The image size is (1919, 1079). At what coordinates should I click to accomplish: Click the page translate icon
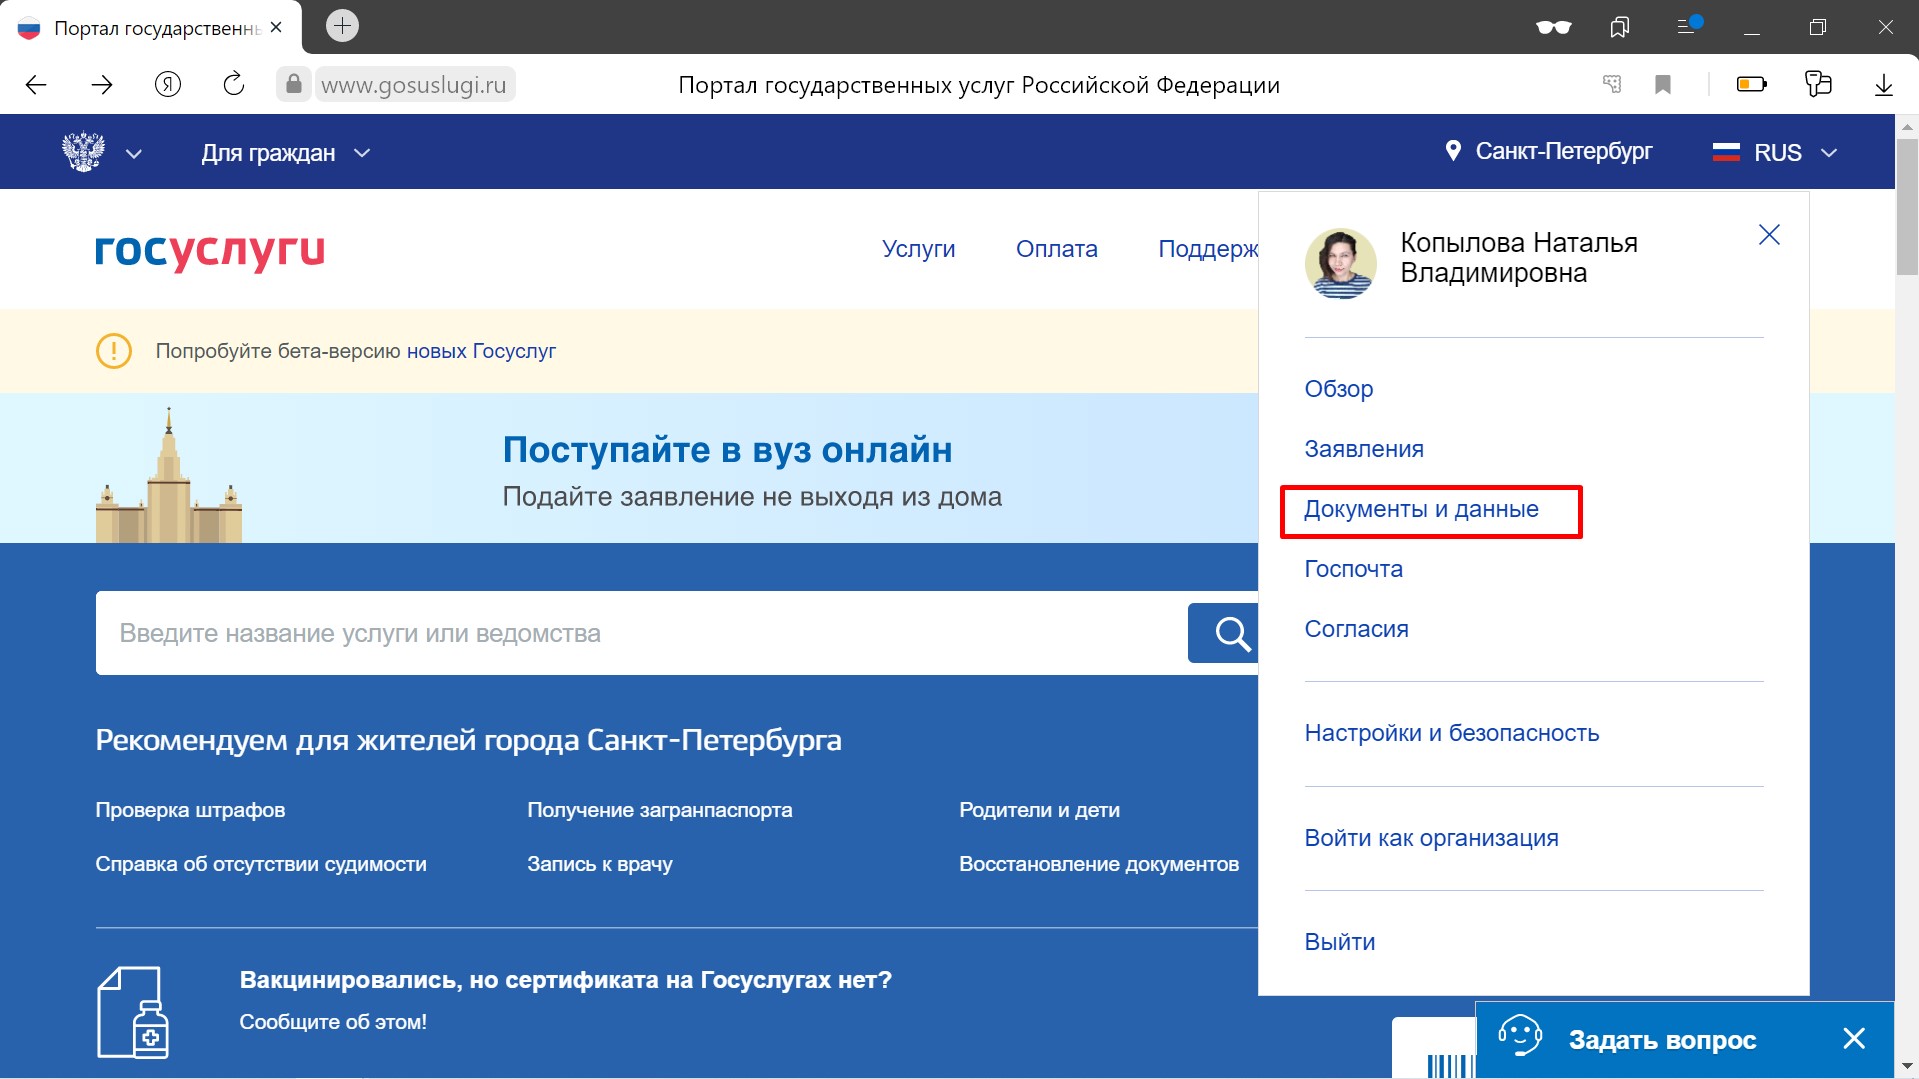pyautogui.click(x=1612, y=84)
